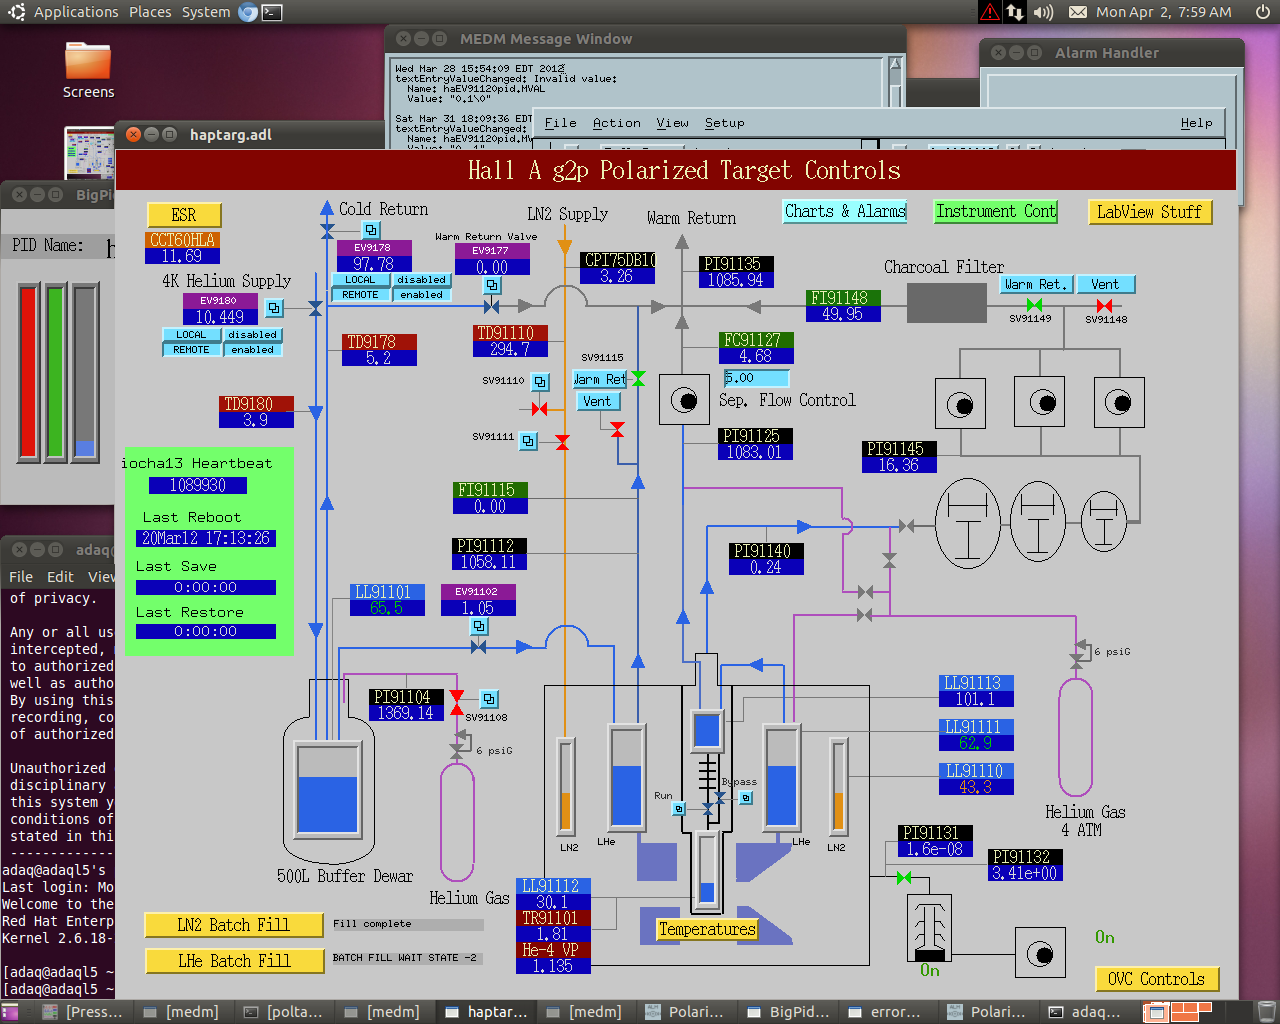Open the Screens folder on desktop
Viewport: 1280px width, 1024px height.
coord(88,71)
